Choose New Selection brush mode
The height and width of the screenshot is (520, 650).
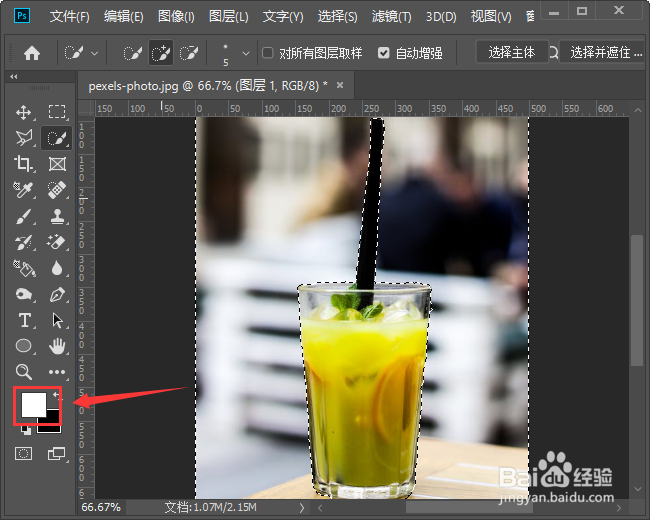coord(133,53)
